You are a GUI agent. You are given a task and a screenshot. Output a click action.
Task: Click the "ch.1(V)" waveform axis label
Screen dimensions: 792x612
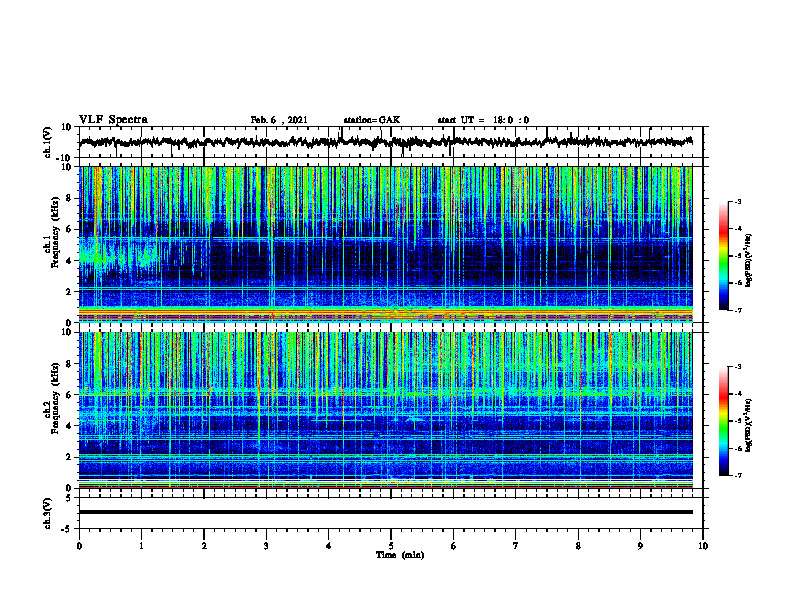coord(48,142)
